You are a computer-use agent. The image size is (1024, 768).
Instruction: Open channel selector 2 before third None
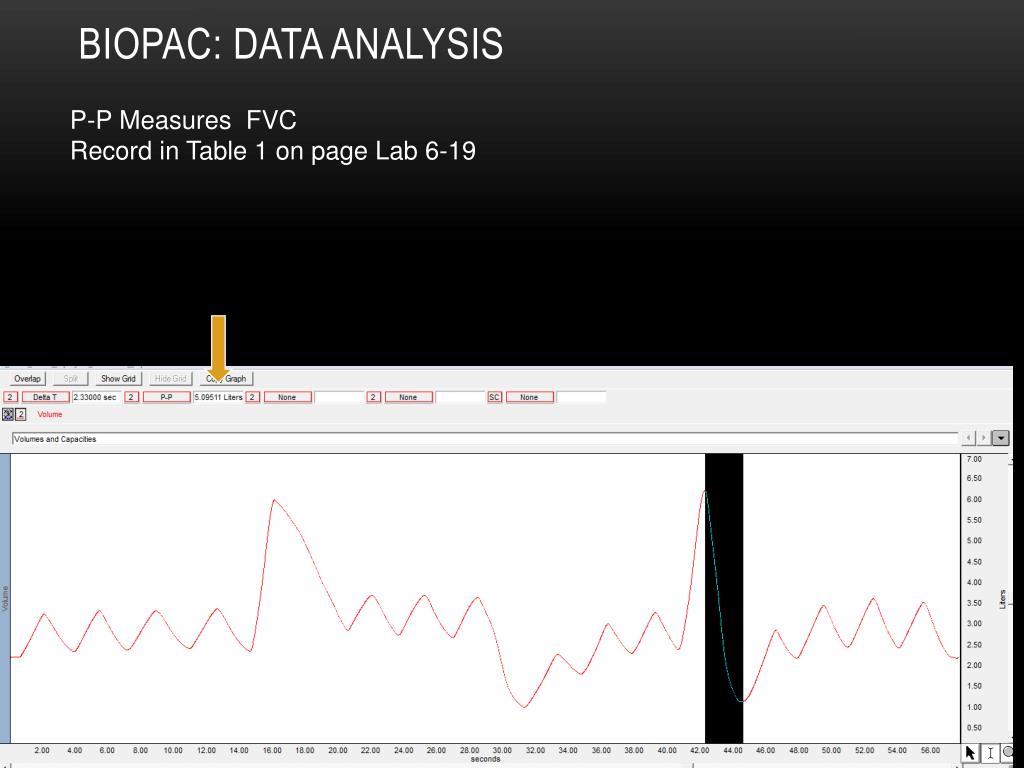252,397
